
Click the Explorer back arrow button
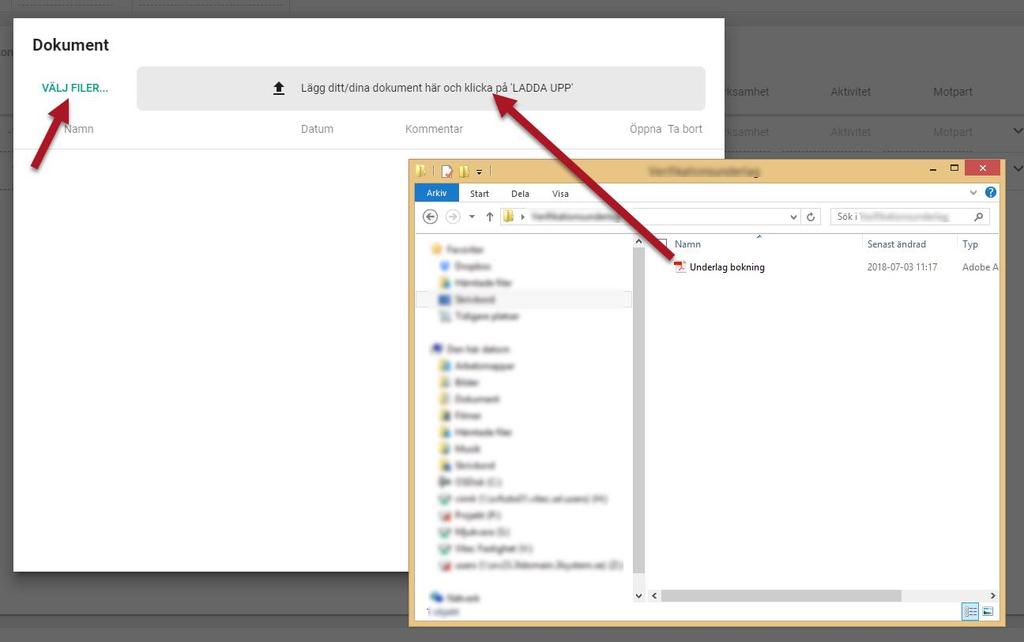(x=430, y=217)
